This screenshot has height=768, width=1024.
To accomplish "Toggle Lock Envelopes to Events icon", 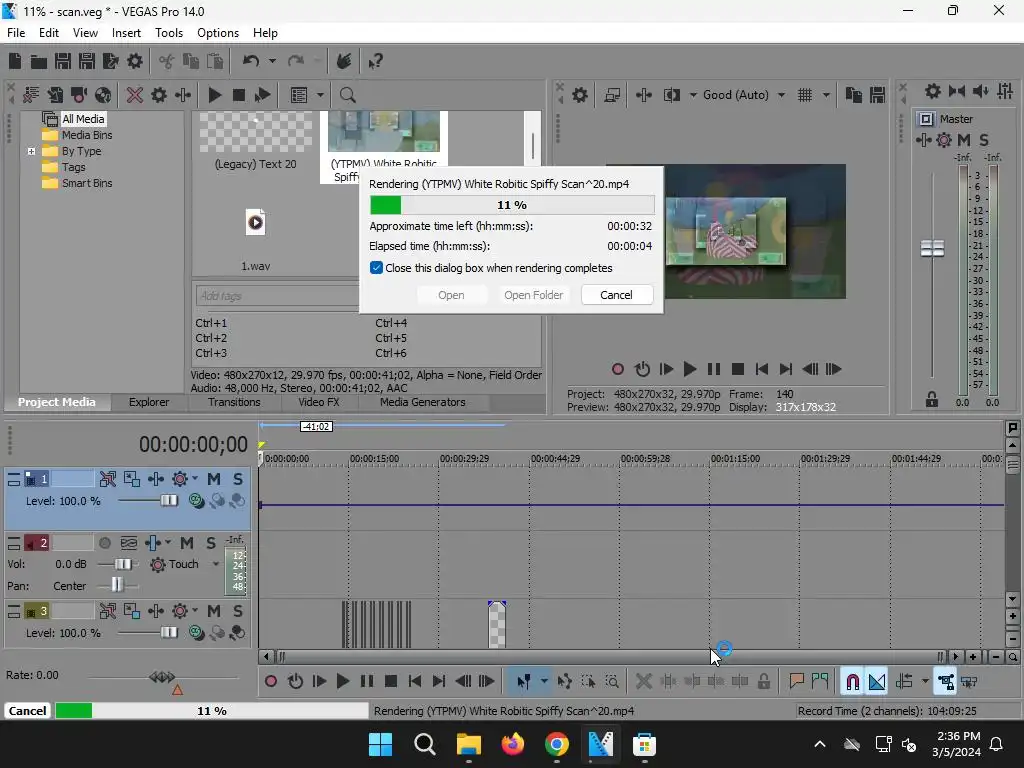I will pyautogui.click(x=946, y=682).
